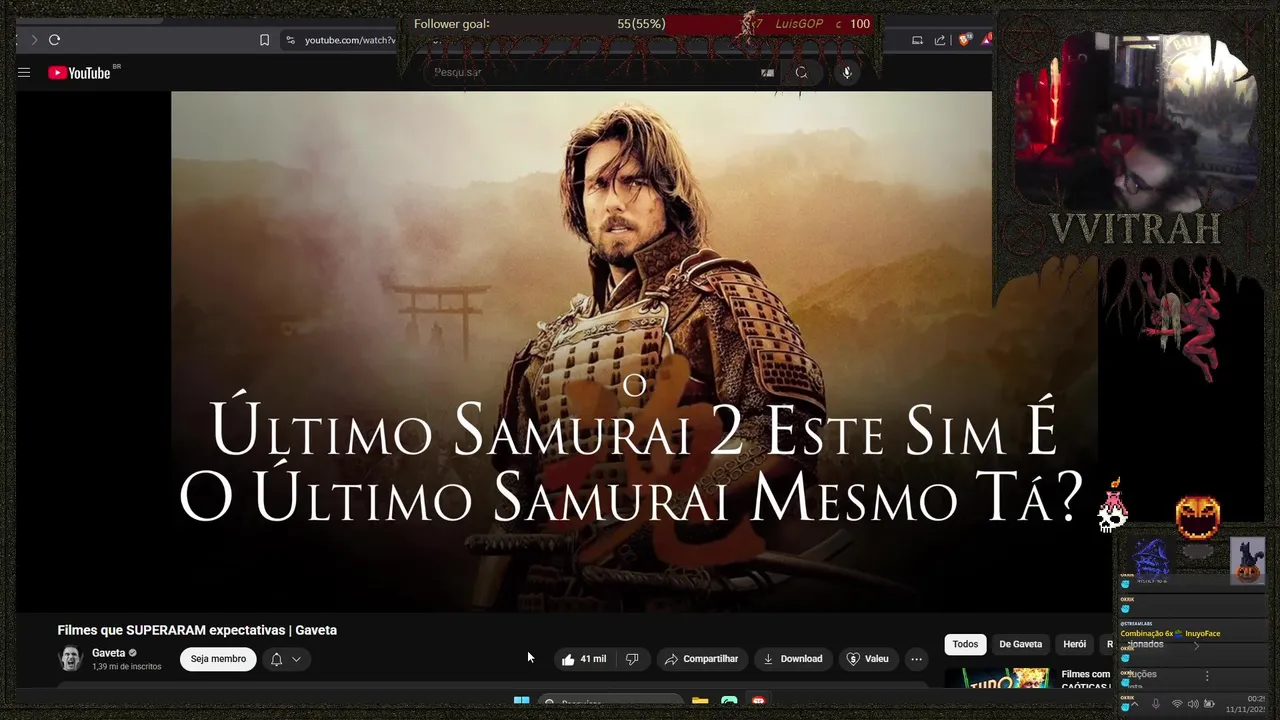This screenshot has height=720, width=1280.
Task: Click the browser cast screen icon
Action: point(917,40)
